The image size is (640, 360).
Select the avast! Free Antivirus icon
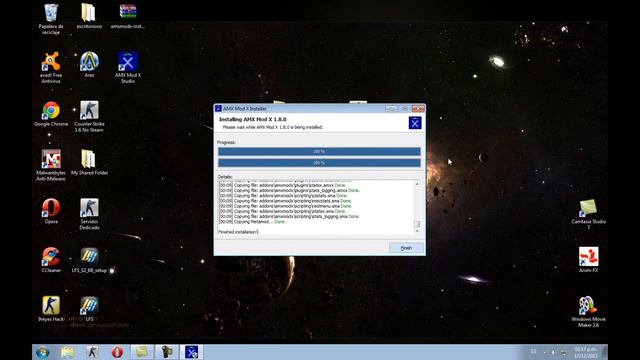click(51, 67)
